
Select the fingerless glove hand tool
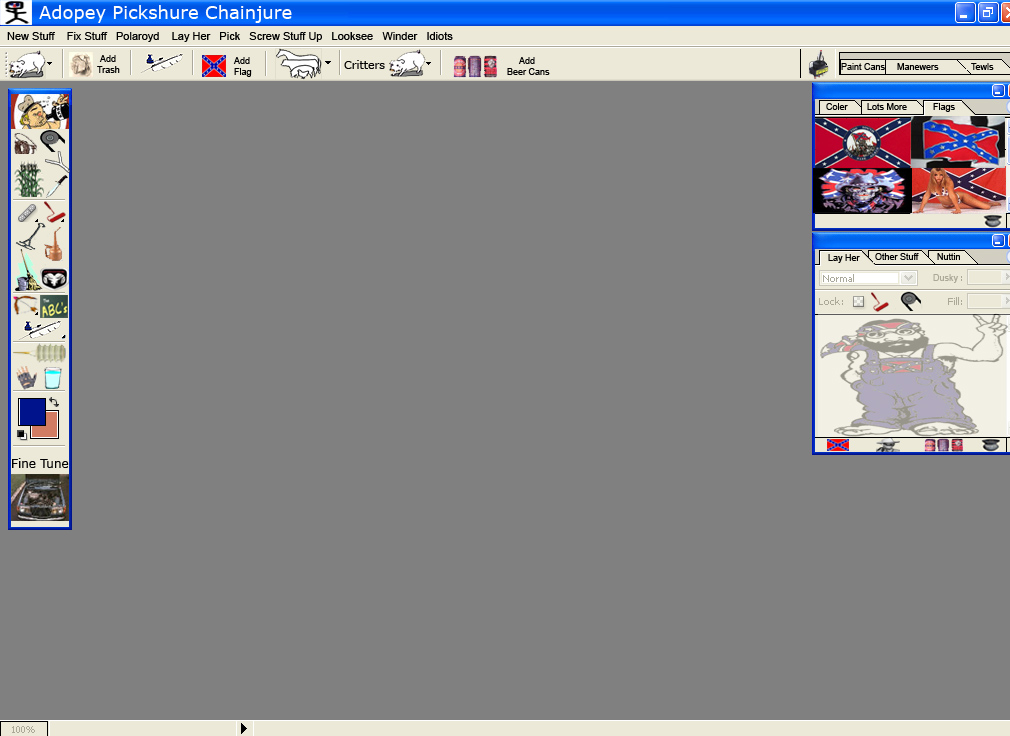point(26,378)
